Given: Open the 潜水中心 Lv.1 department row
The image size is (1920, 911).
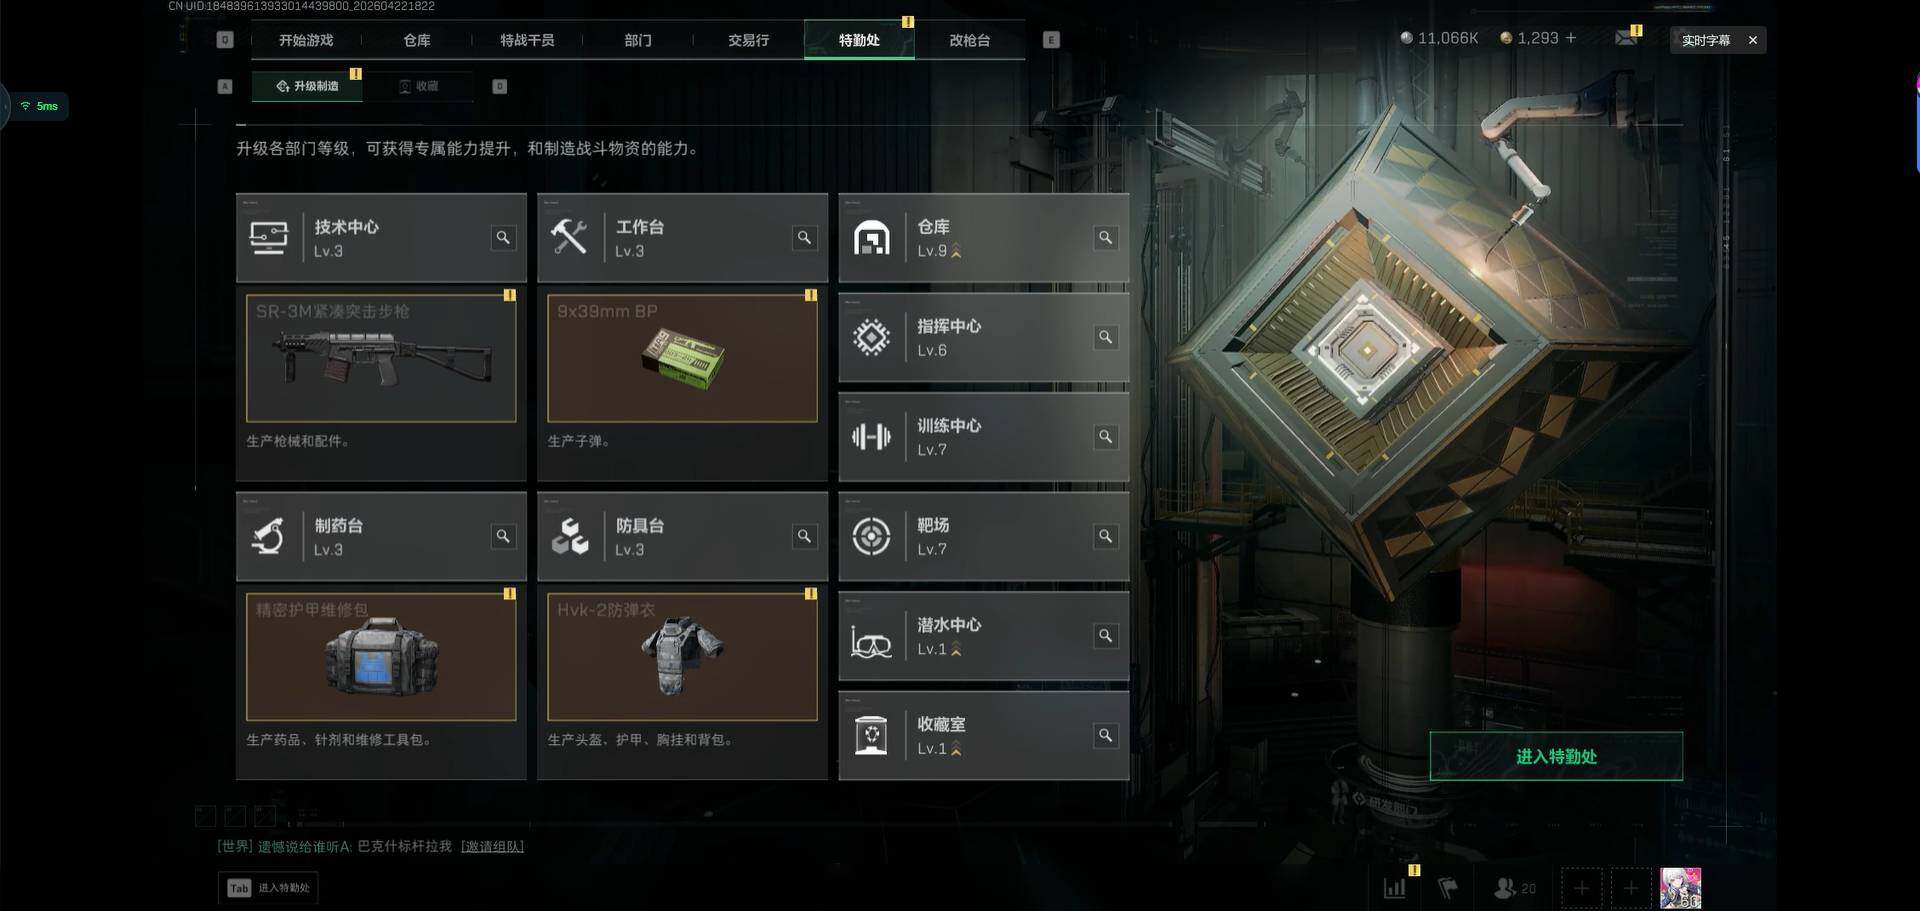Looking at the screenshot, I should click(x=983, y=636).
